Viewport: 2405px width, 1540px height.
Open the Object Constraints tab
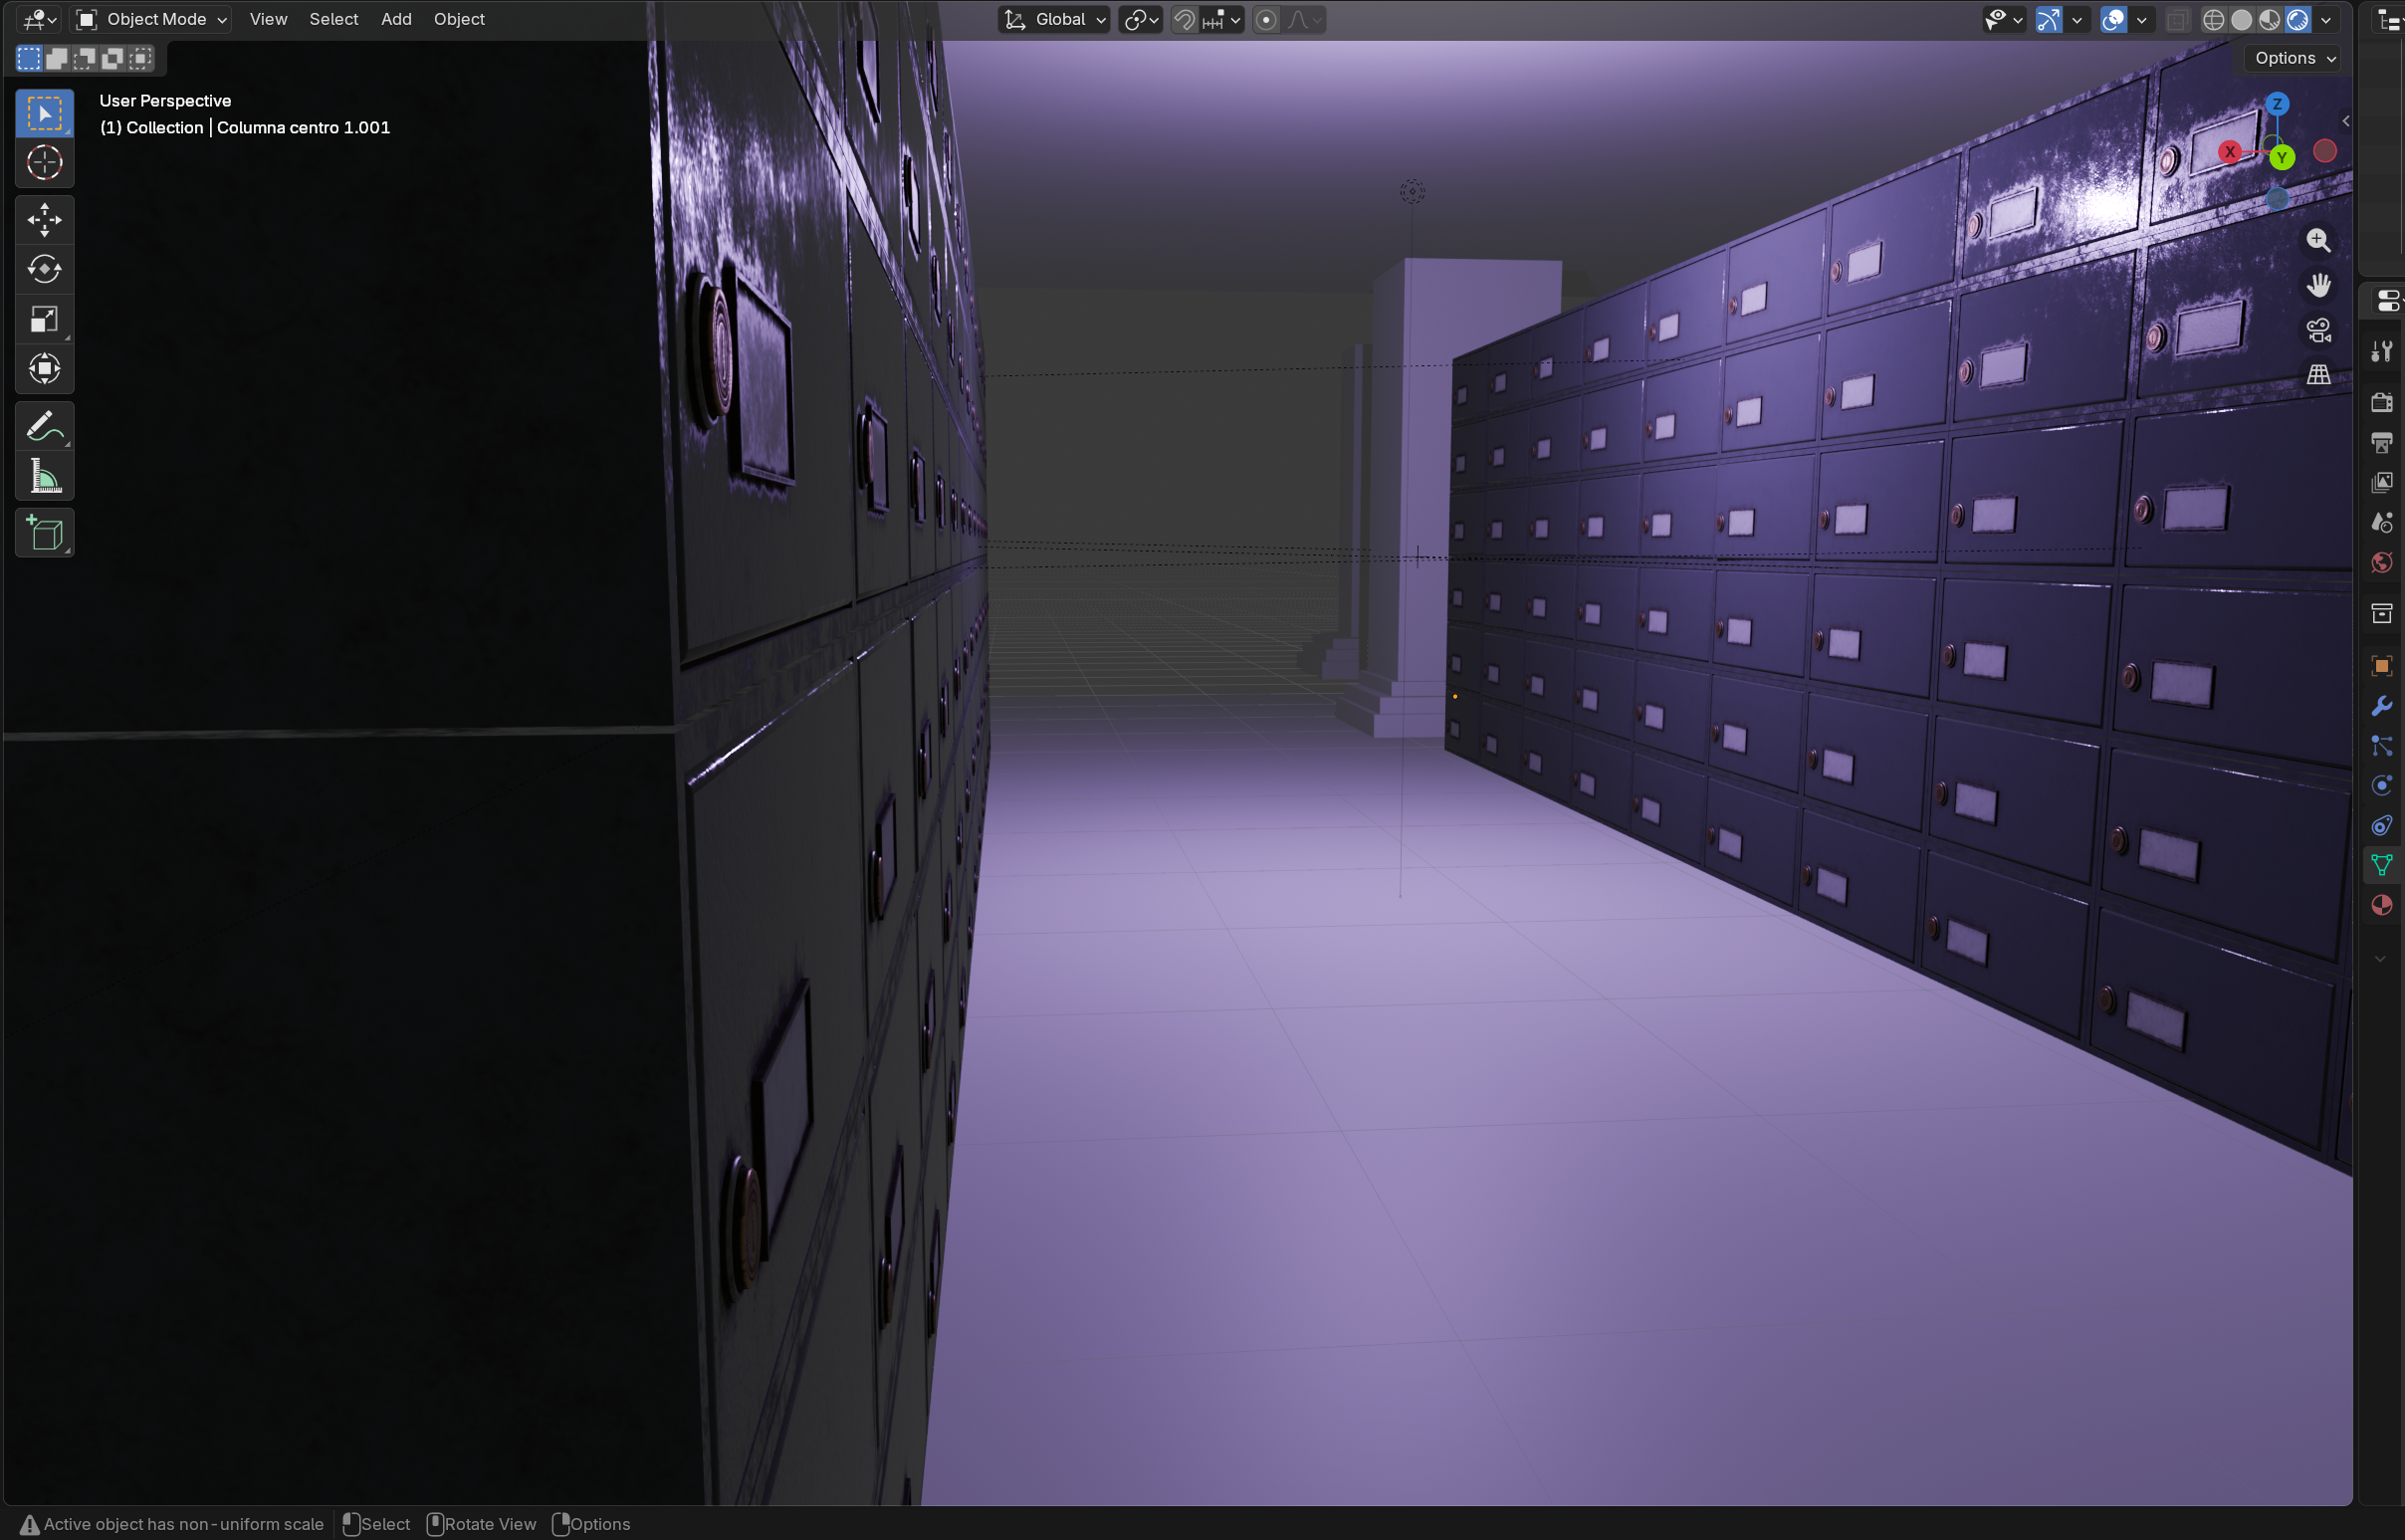[x=2381, y=826]
